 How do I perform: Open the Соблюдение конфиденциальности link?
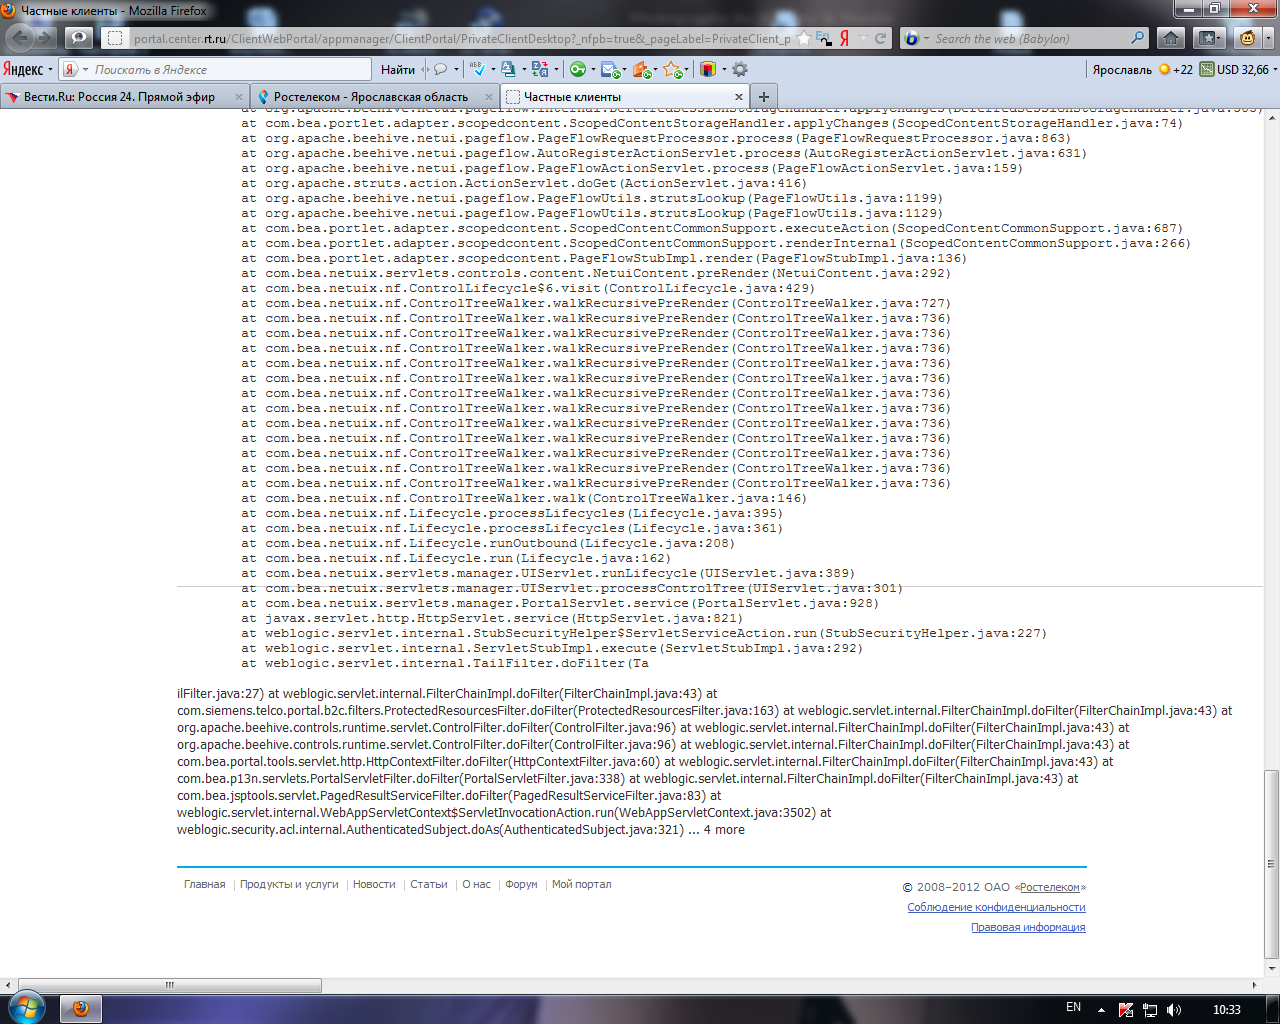point(996,907)
